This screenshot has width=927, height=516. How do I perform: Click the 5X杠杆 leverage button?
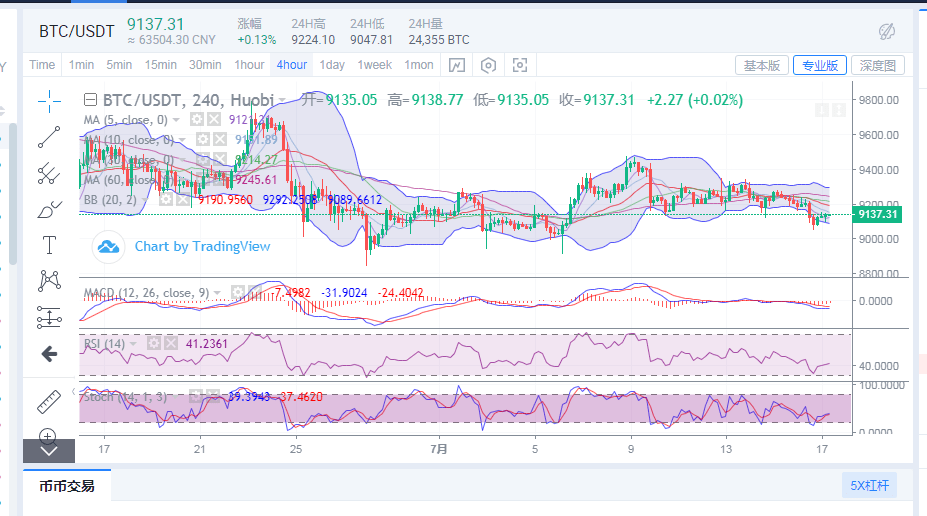click(x=869, y=485)
